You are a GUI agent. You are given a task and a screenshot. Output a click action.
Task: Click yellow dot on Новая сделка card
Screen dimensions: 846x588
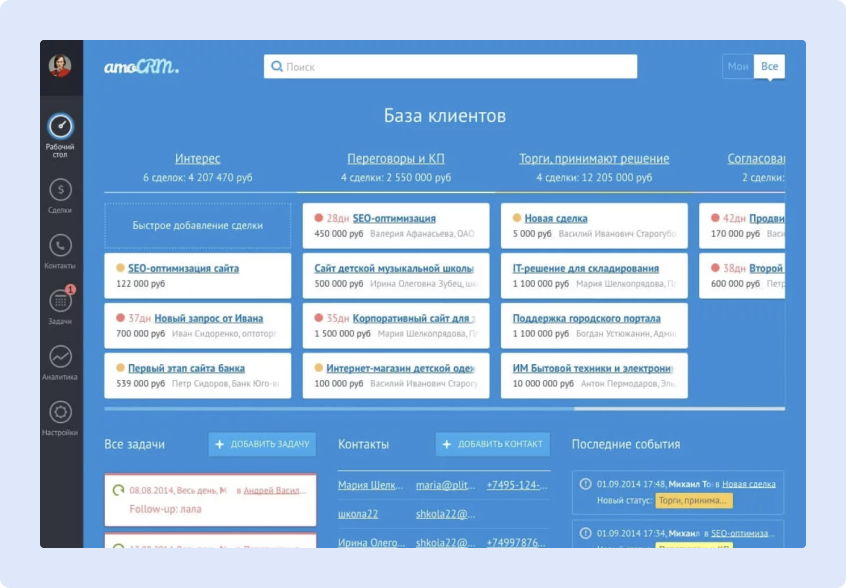point(517,218)
